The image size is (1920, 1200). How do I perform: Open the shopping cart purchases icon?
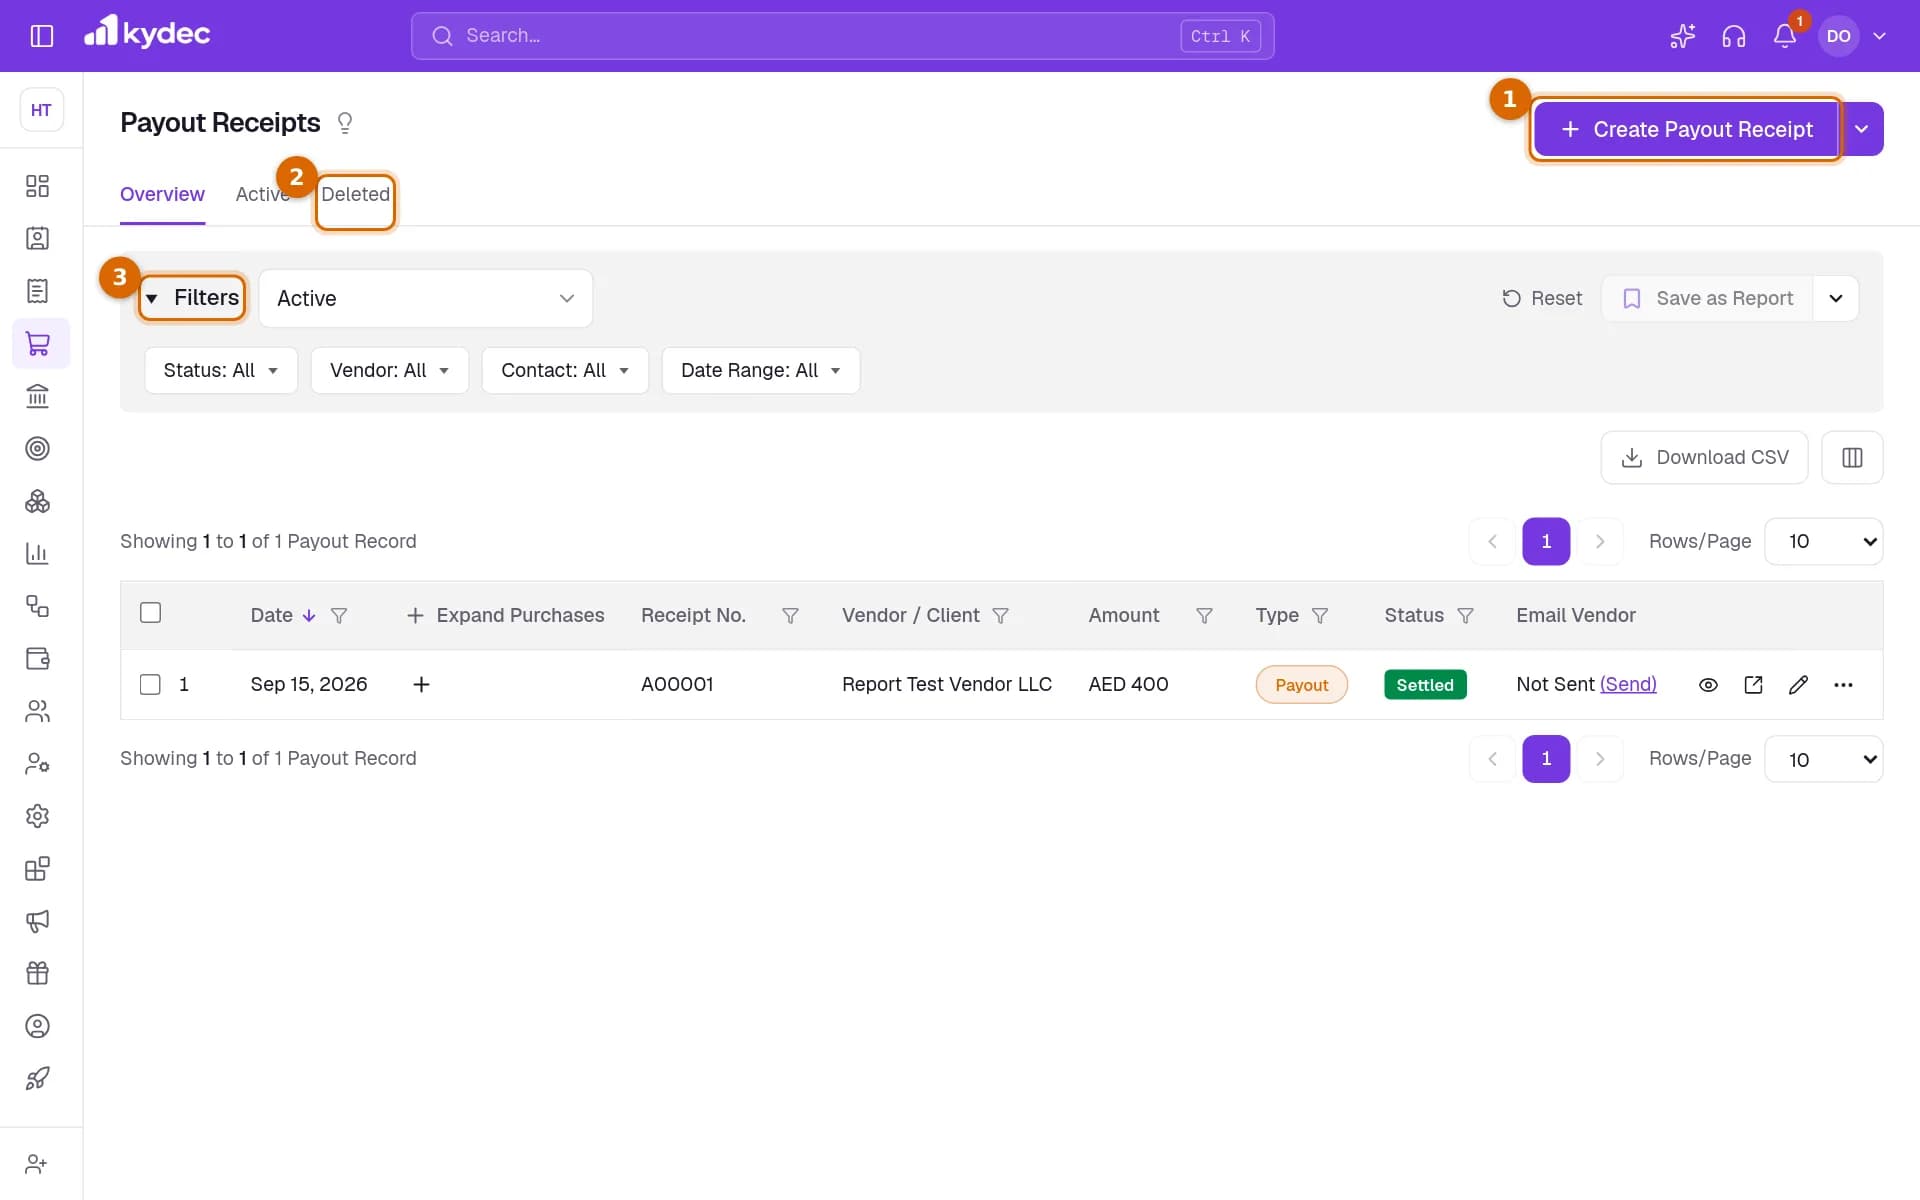point(38,344)
